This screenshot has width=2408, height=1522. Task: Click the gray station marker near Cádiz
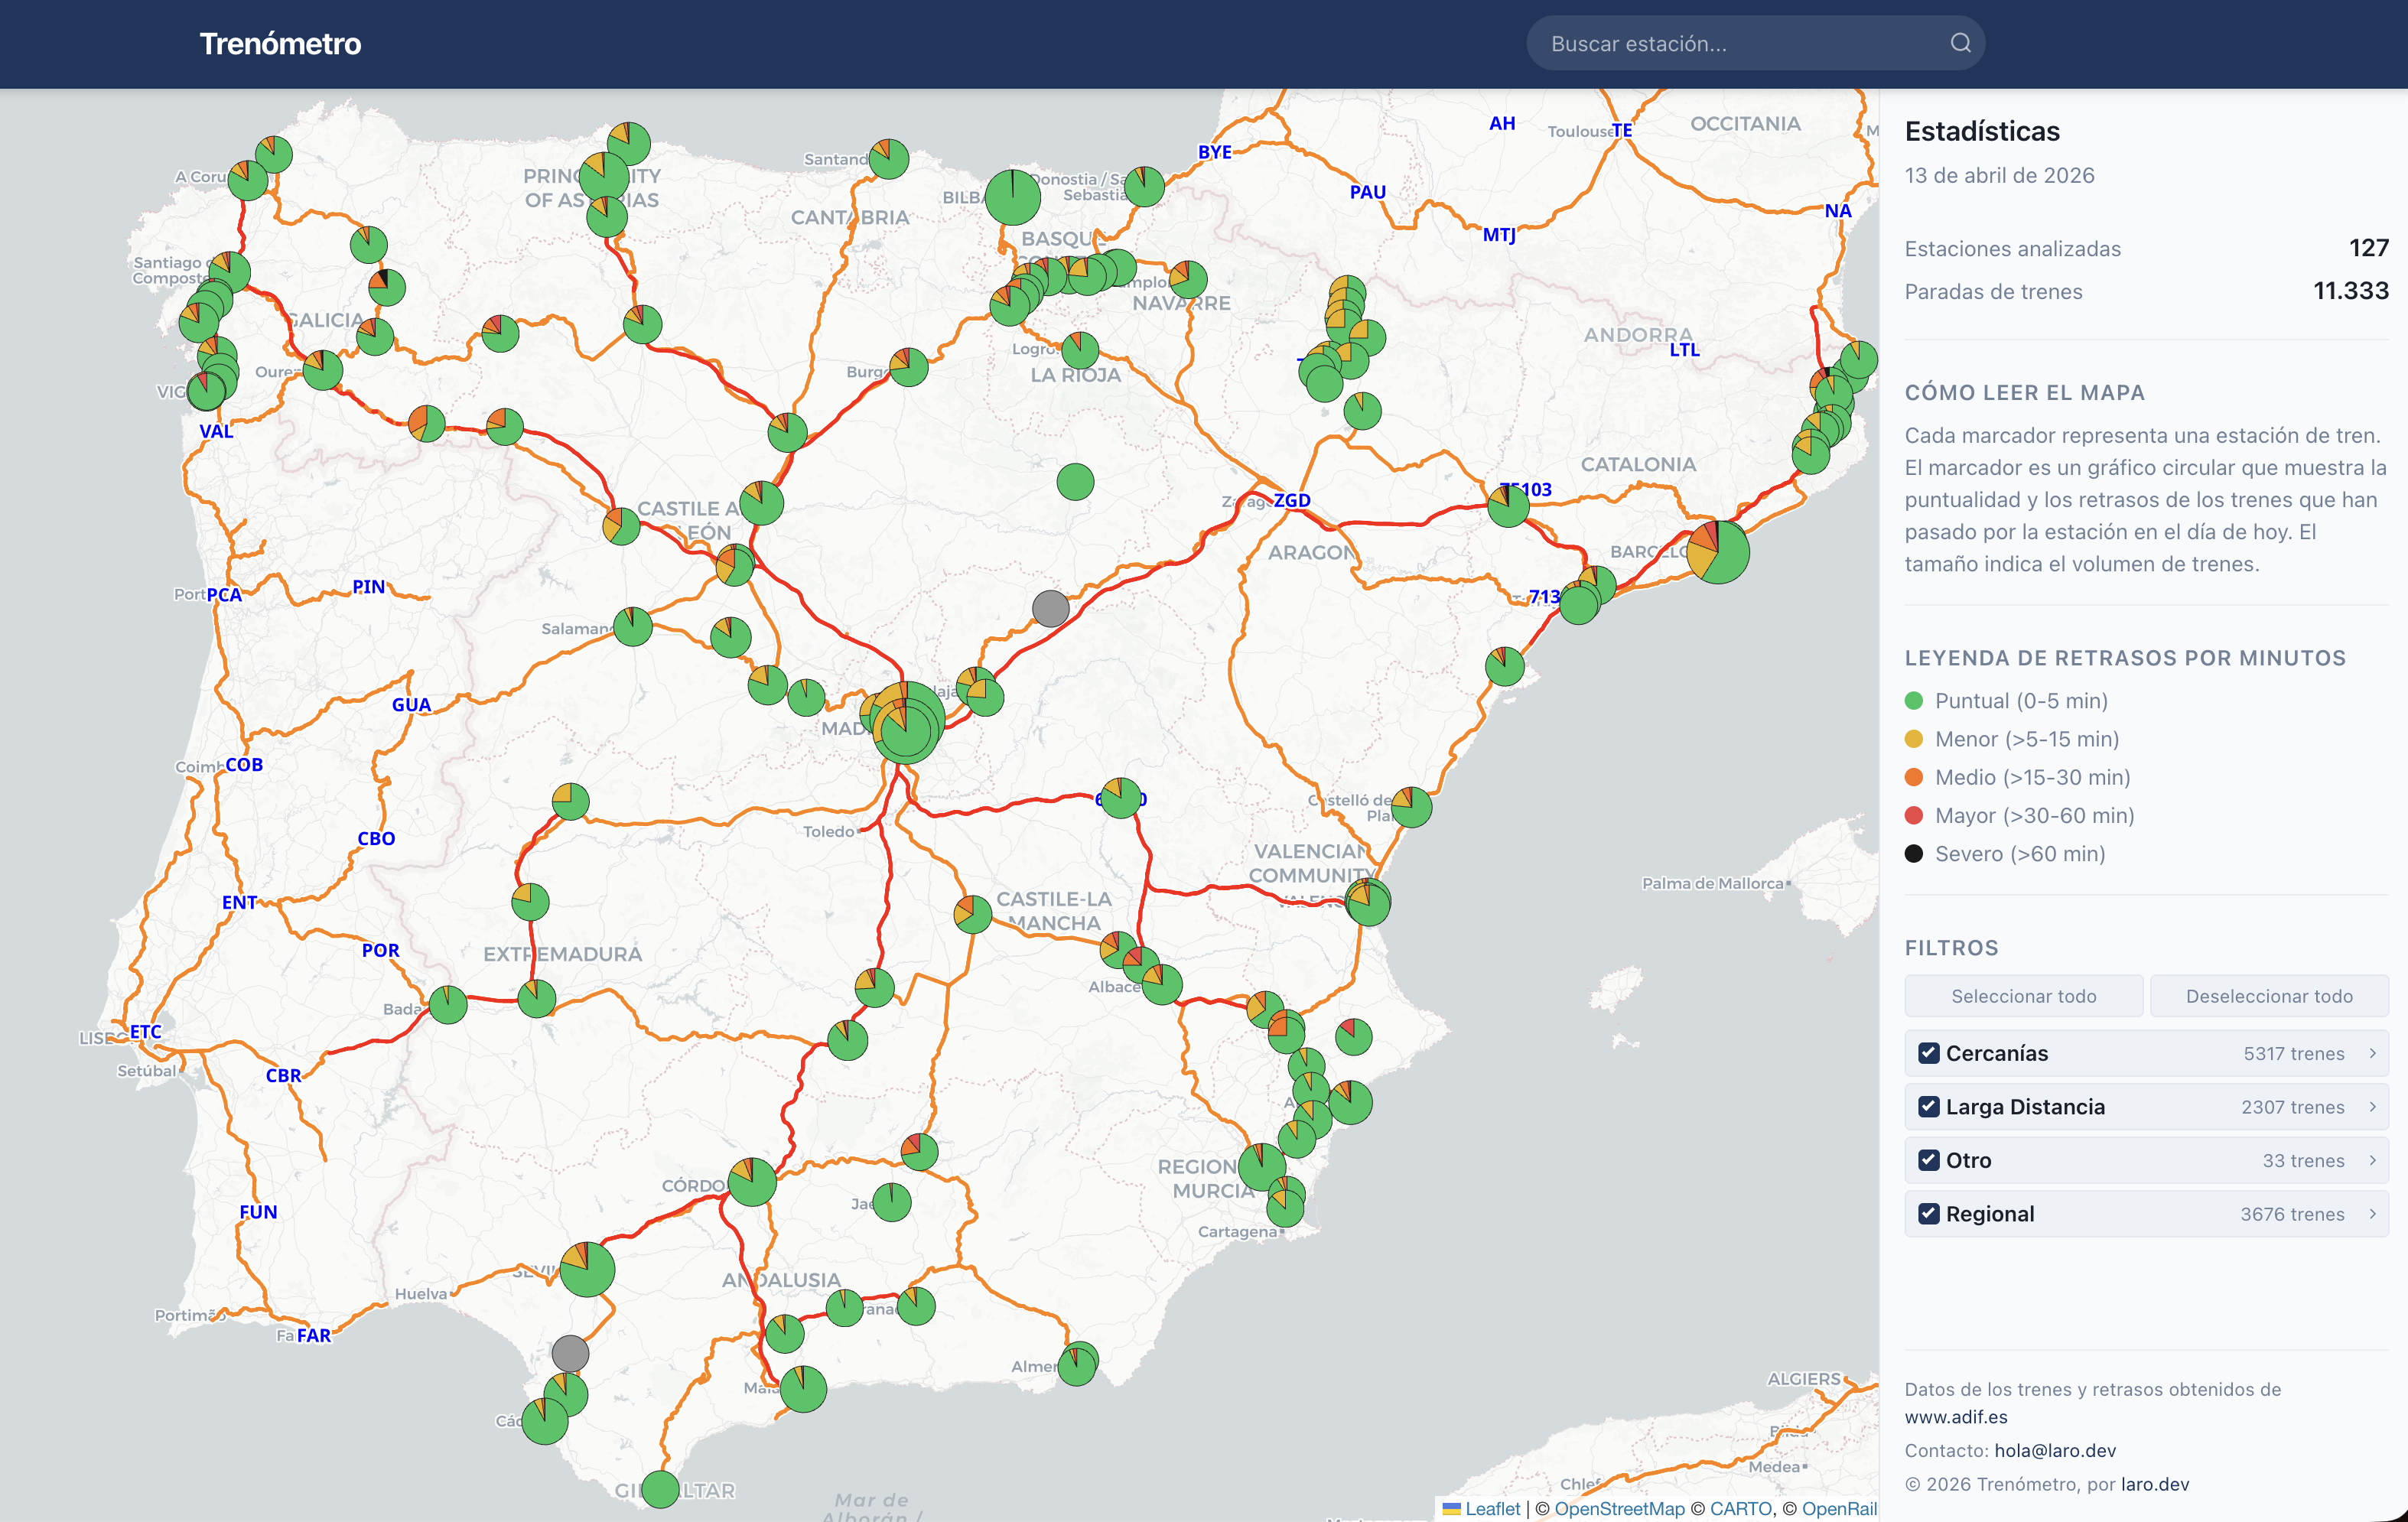pos(570,1353)
